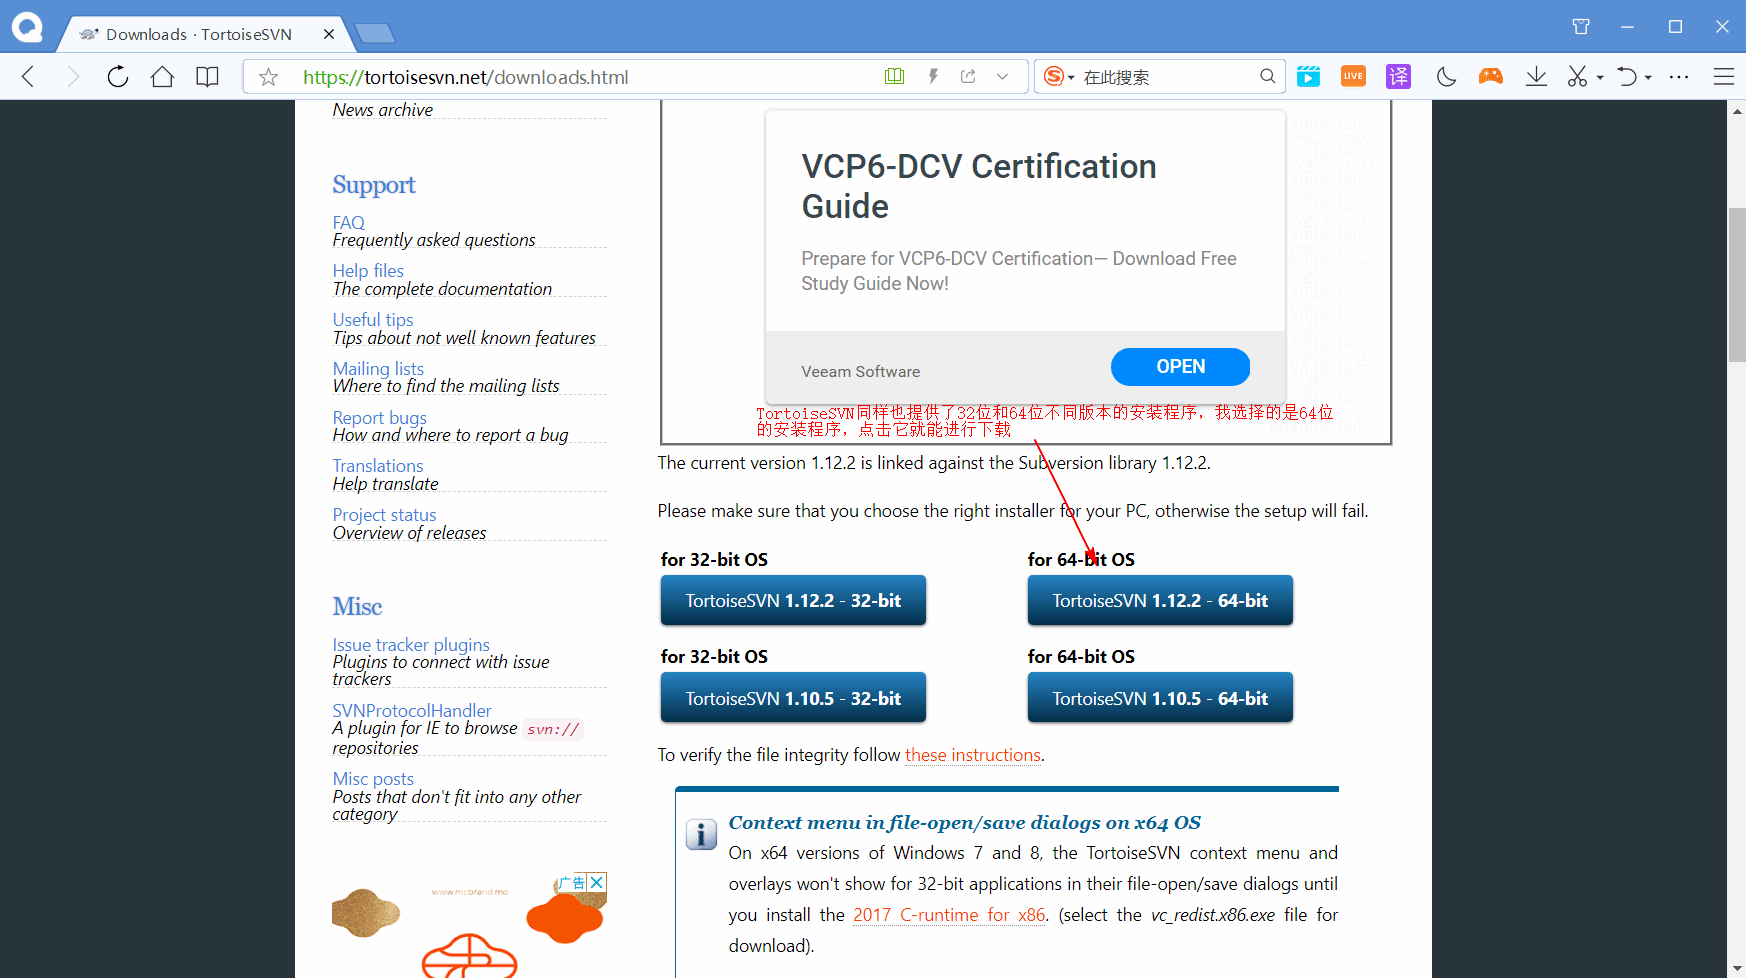Viewport: 1746px width, 978px height.
Task: Expand the screenshot tool dropdown arrow
Action: click(x=1600, y=77)
